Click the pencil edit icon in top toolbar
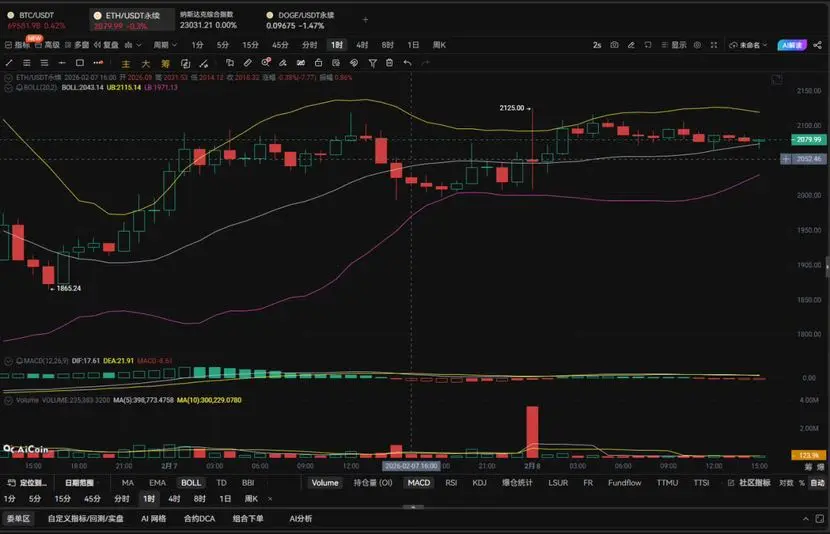 631,45
